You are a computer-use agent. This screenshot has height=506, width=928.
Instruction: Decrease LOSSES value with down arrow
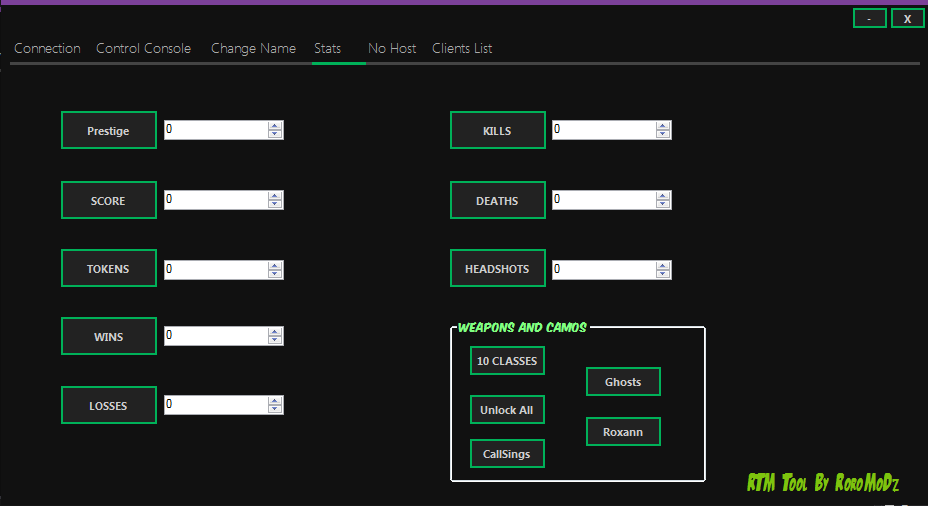pos(275,409)
